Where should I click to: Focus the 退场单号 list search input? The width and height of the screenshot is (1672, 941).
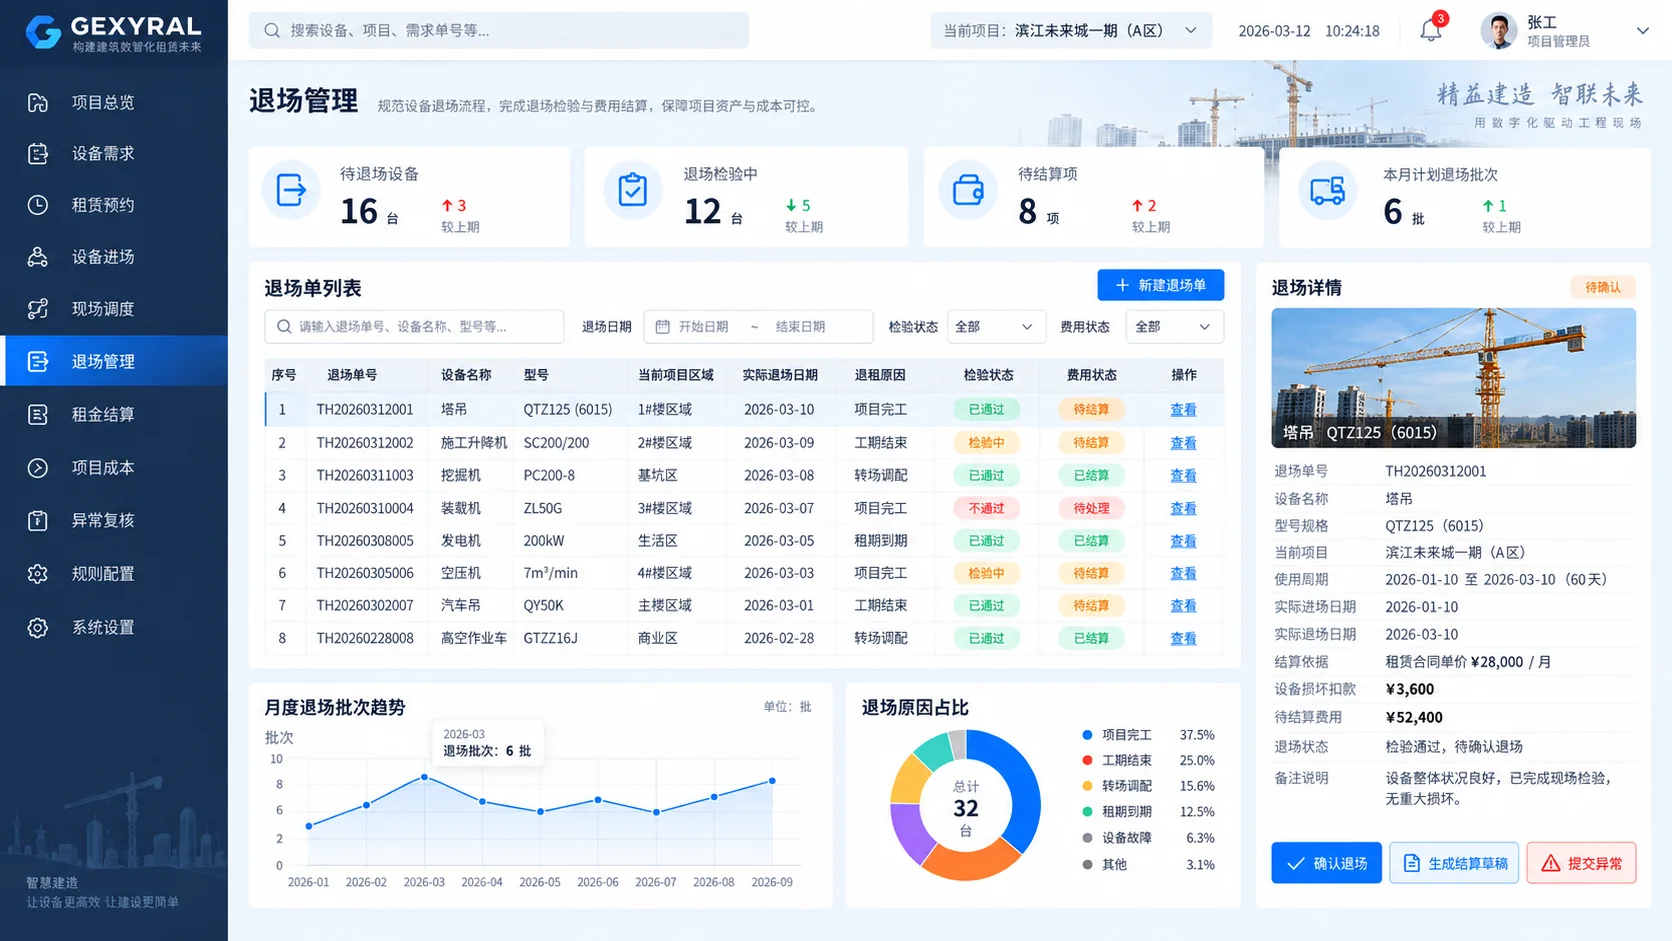click(414, 327)
